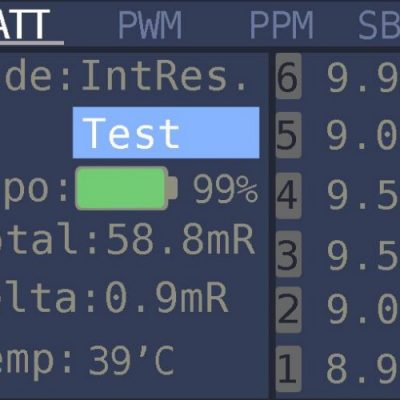The width and height of the screenshot is (400, 400).
Task: Open the partially visible SB tab
Action: [x=379, y=26]
